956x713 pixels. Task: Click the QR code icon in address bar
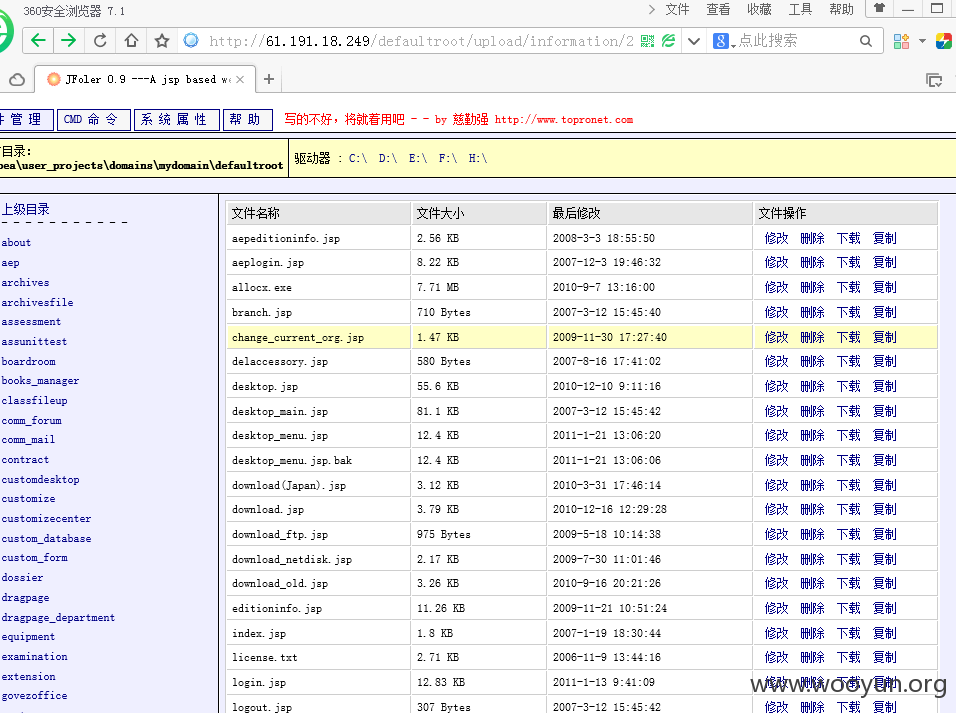tap(647, 41)
